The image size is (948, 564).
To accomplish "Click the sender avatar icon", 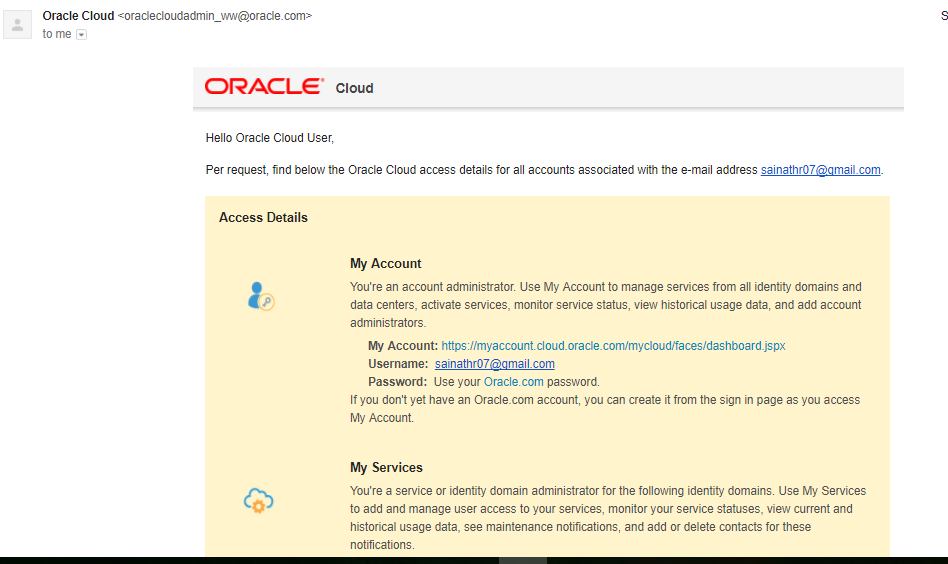I will point(18,25).
